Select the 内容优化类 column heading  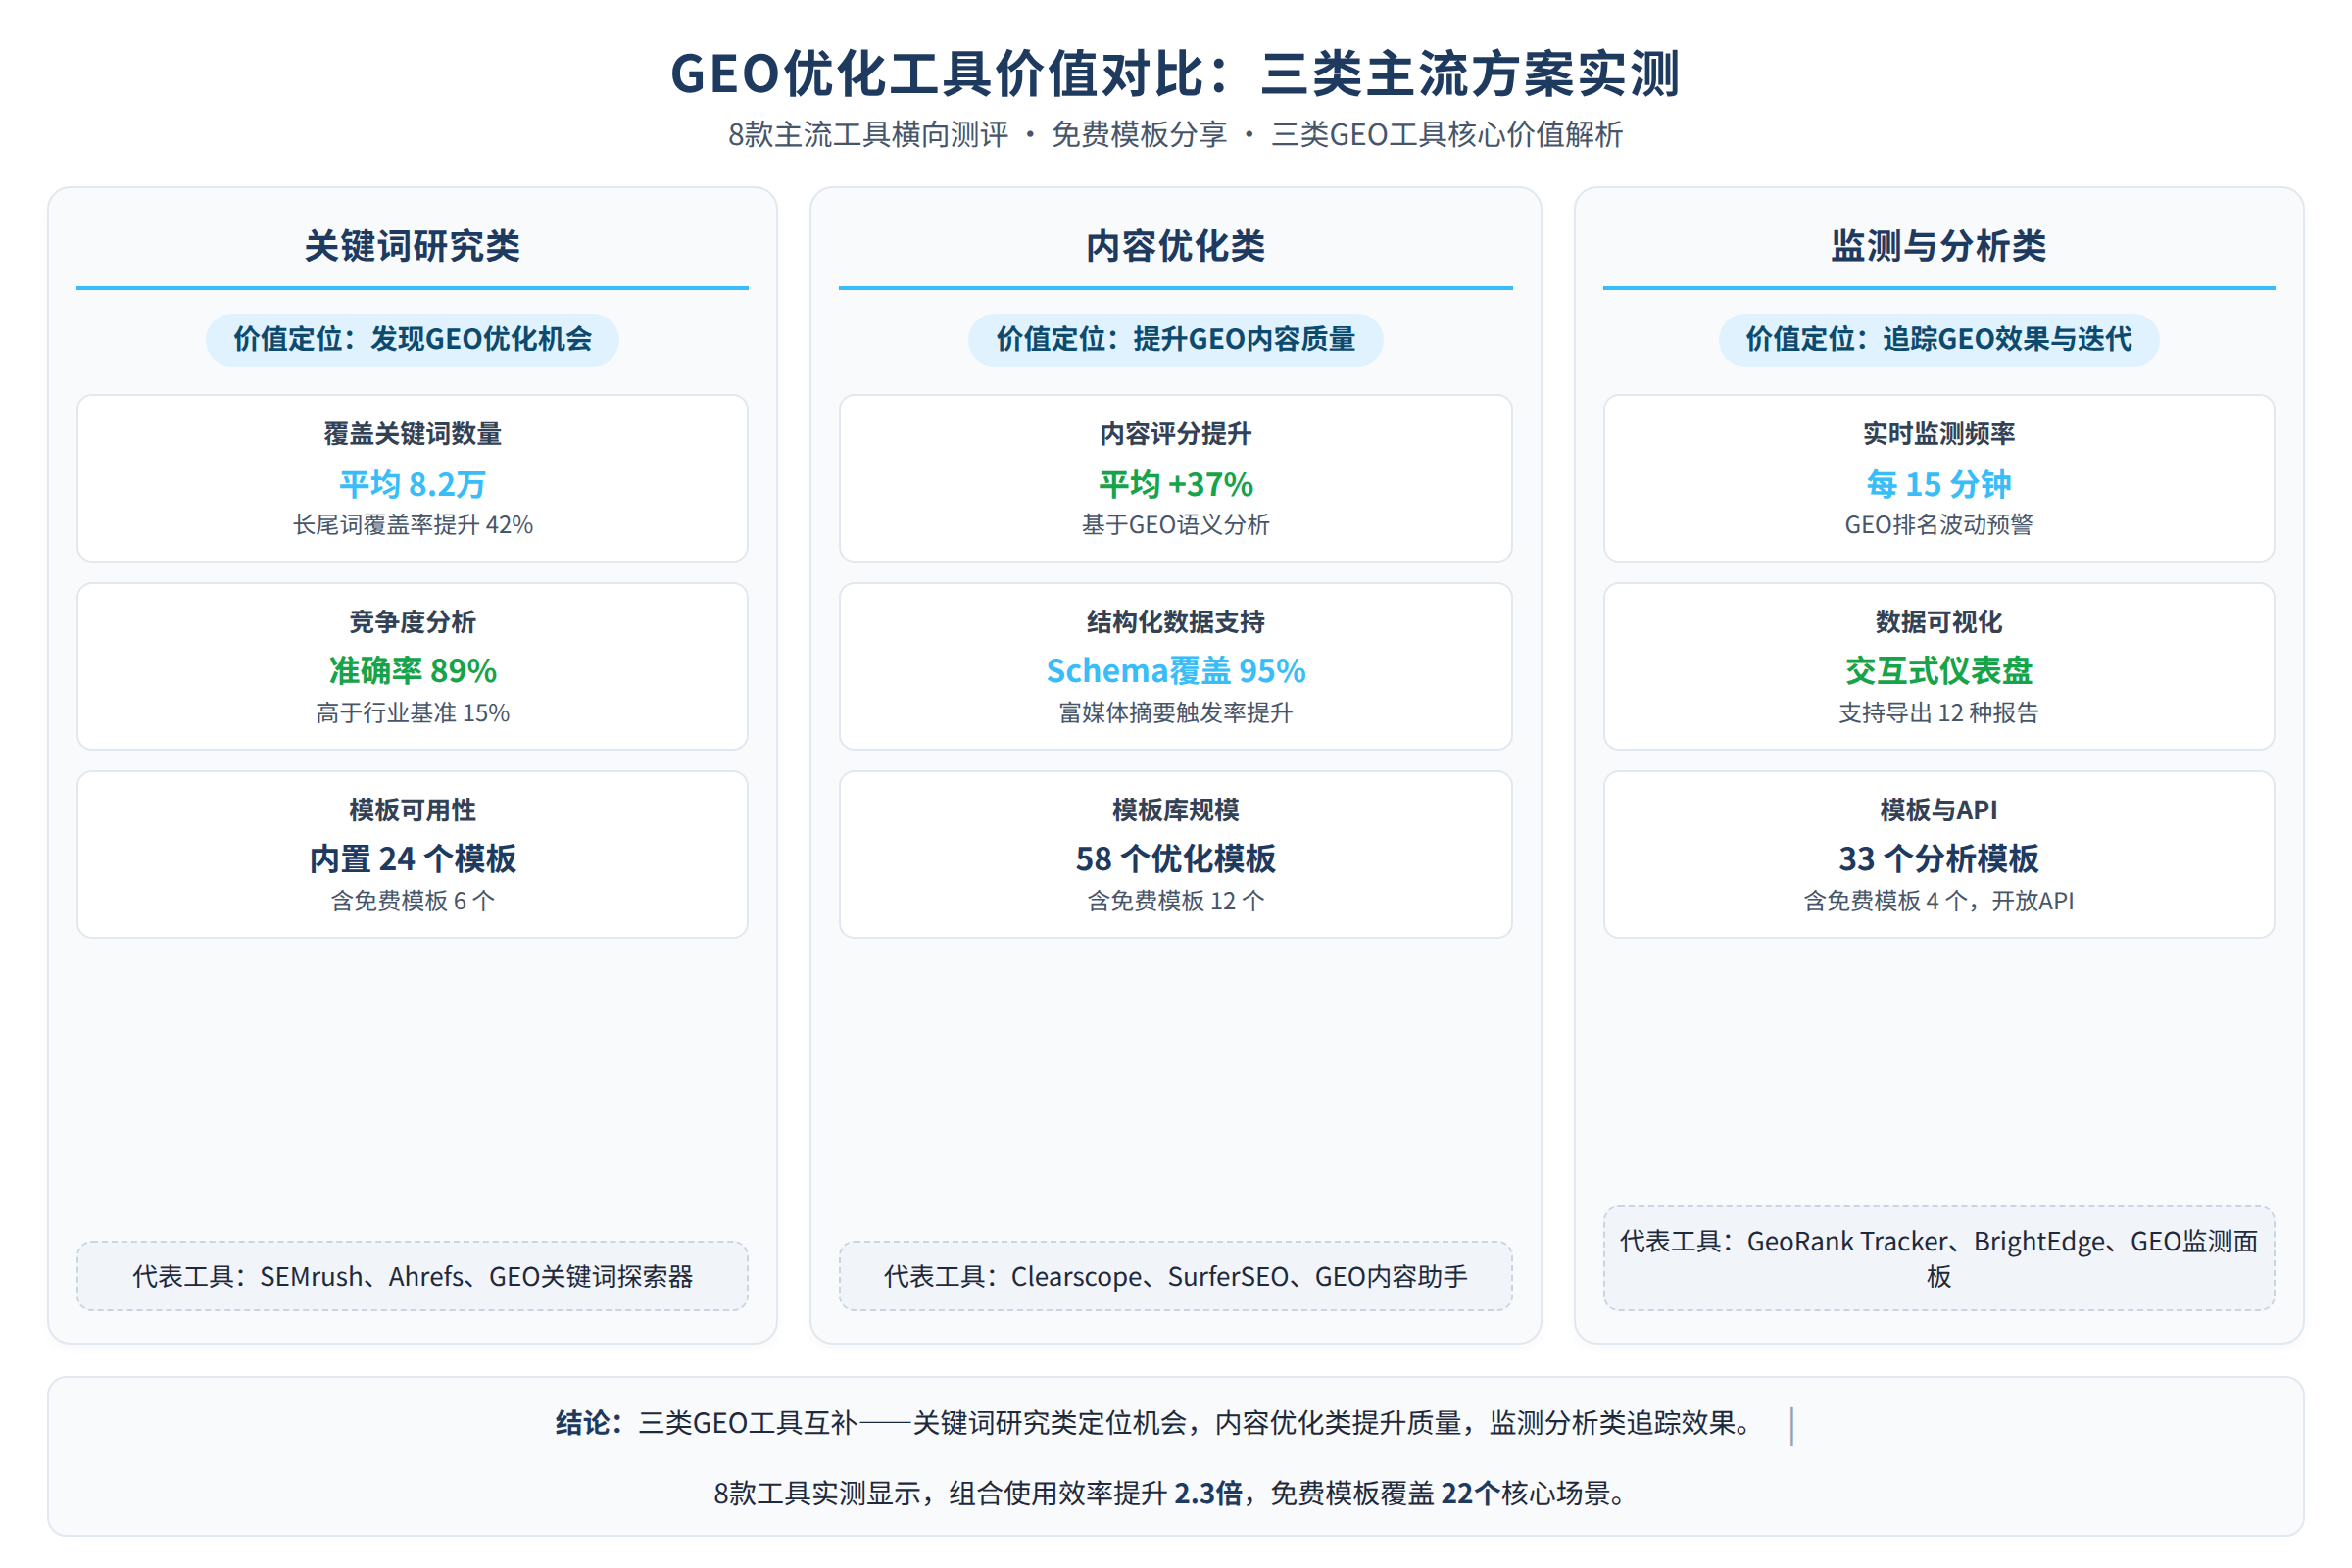[1175, 246]
